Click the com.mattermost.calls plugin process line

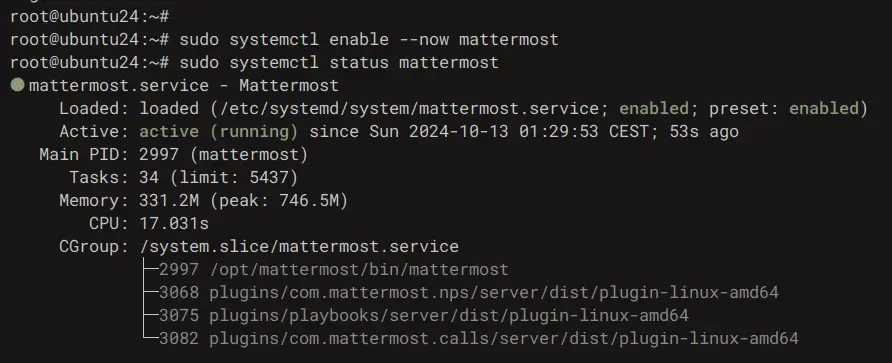tap(478, 339)
